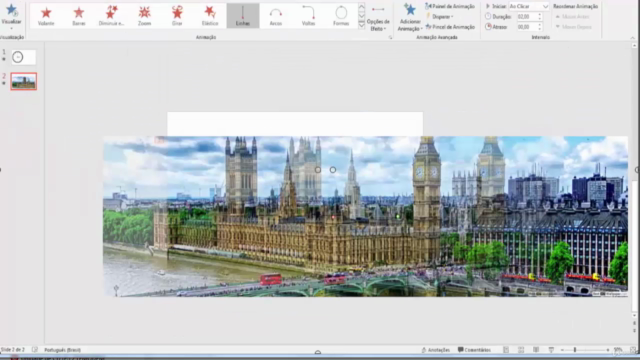
Task: Open the Comentários pane
Action: click(x=474, y=350)
